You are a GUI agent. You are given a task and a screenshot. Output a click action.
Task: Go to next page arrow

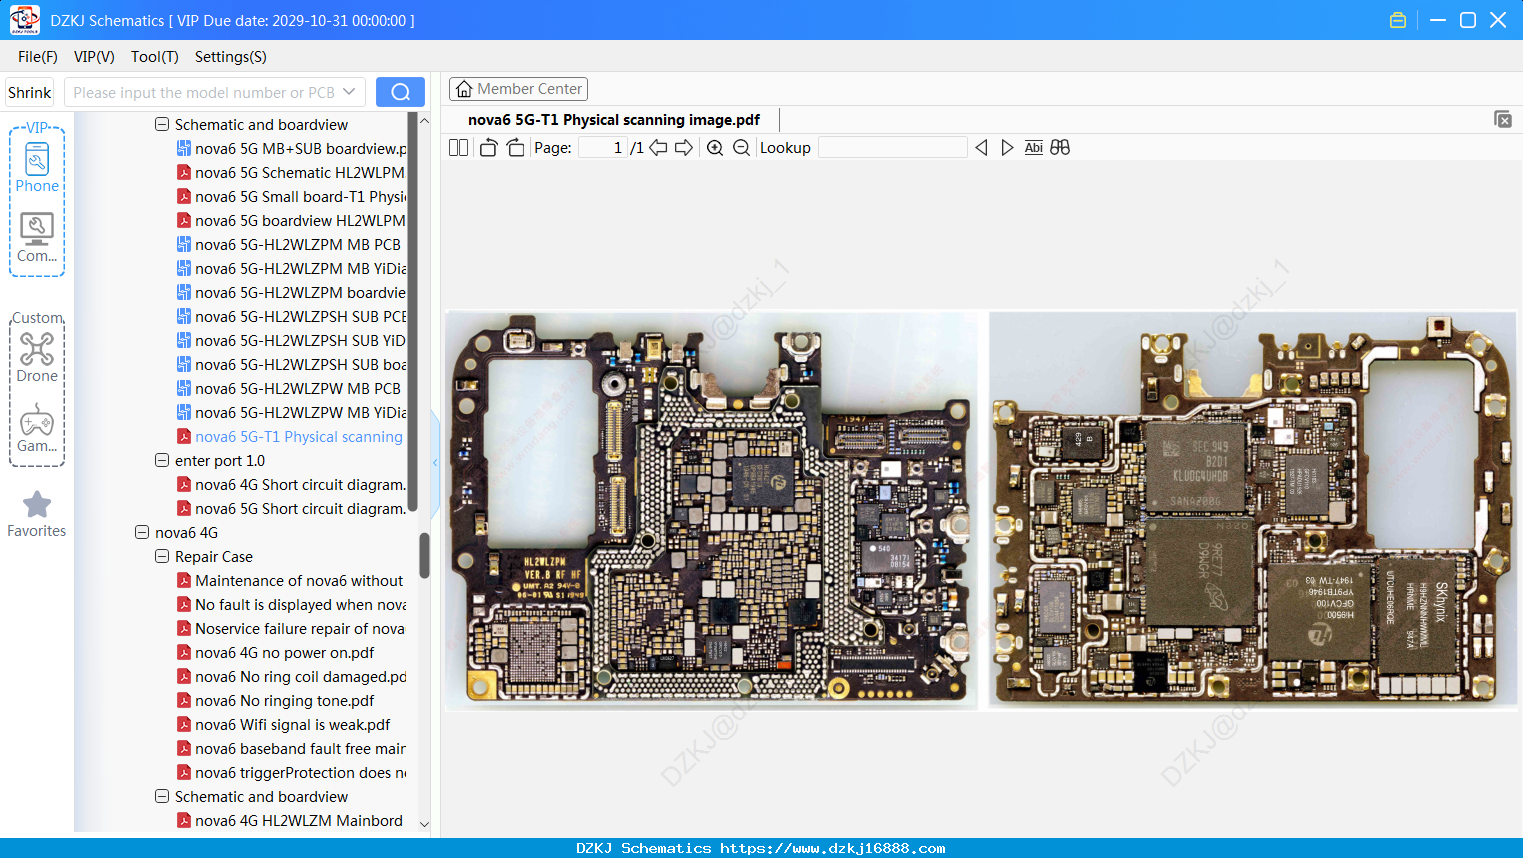tap(684, 148)
